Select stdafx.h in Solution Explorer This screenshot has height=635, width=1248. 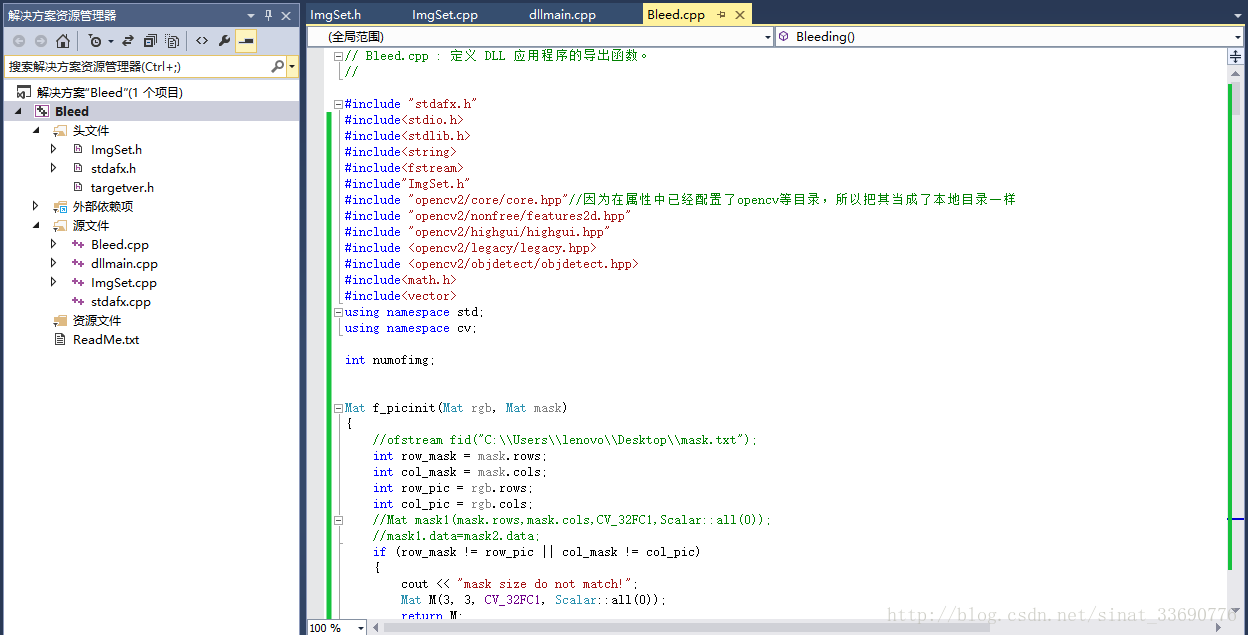coord(113,168)
